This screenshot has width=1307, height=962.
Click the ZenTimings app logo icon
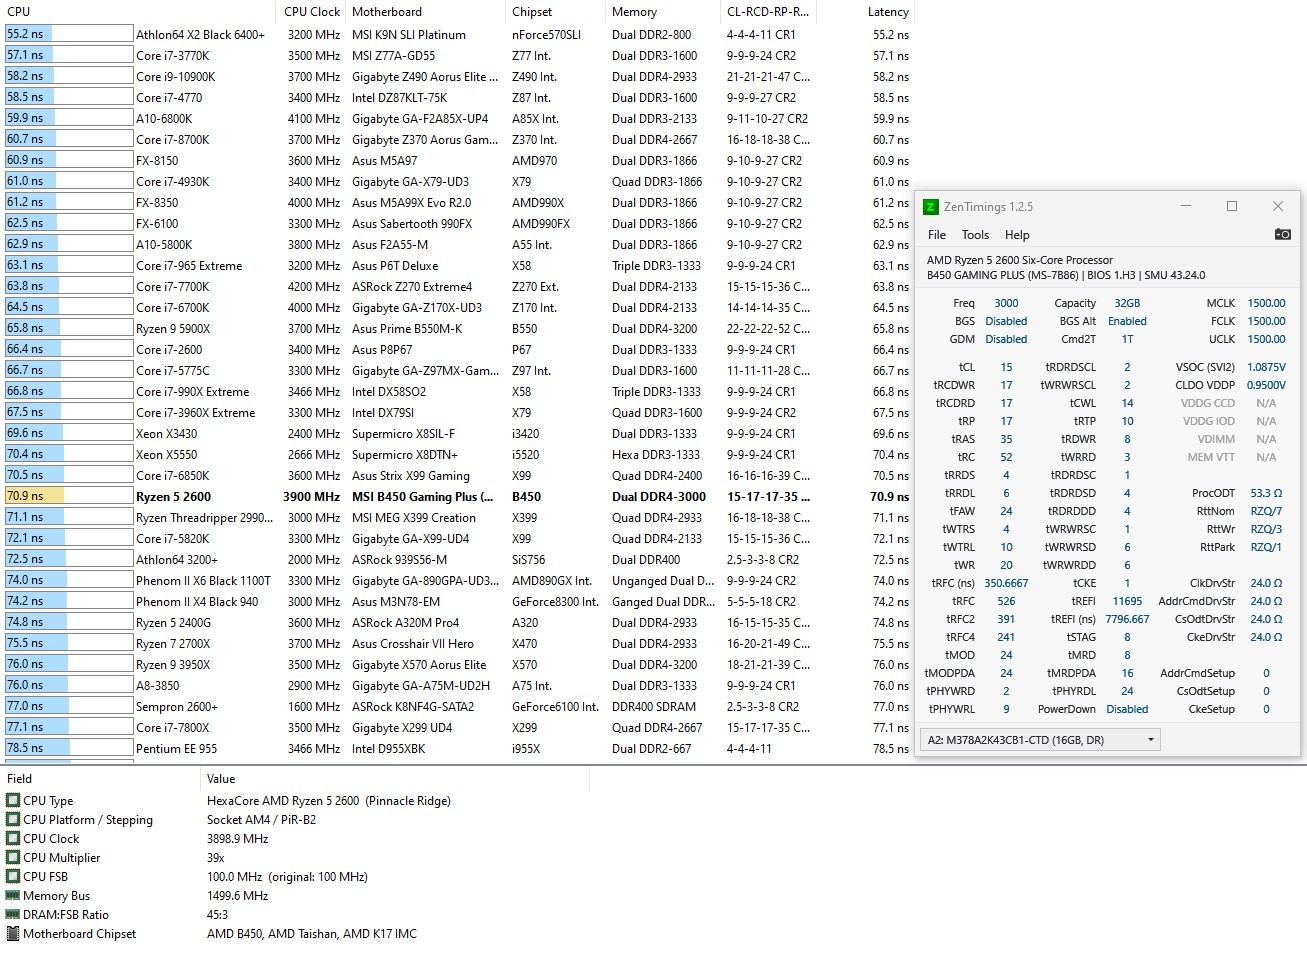[x=930, y=207]
